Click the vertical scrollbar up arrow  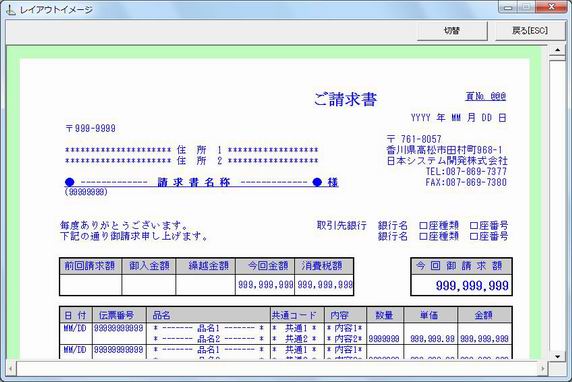pos(557,50)
